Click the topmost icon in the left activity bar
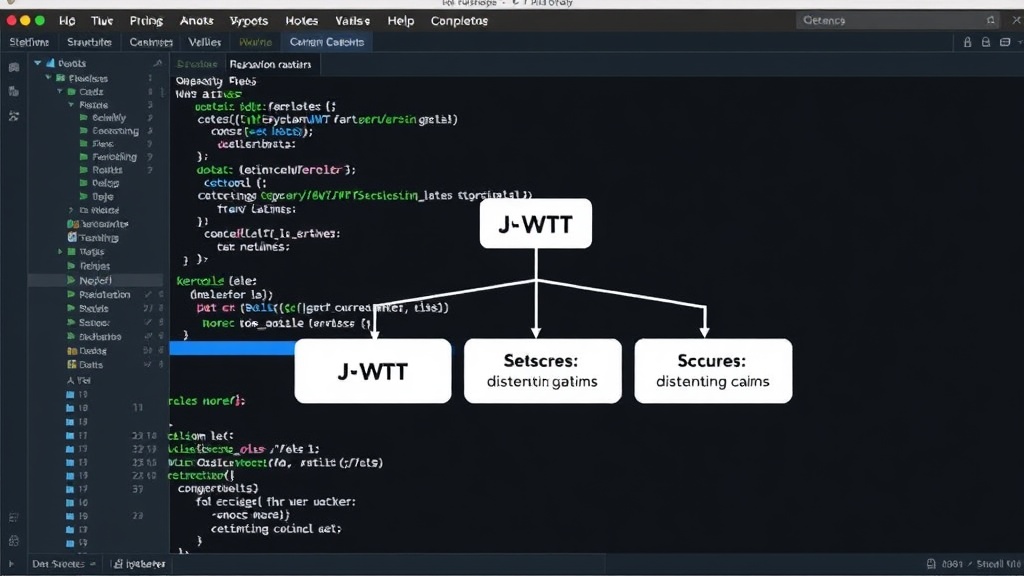1024x576 pixels. tap(14, 67)
